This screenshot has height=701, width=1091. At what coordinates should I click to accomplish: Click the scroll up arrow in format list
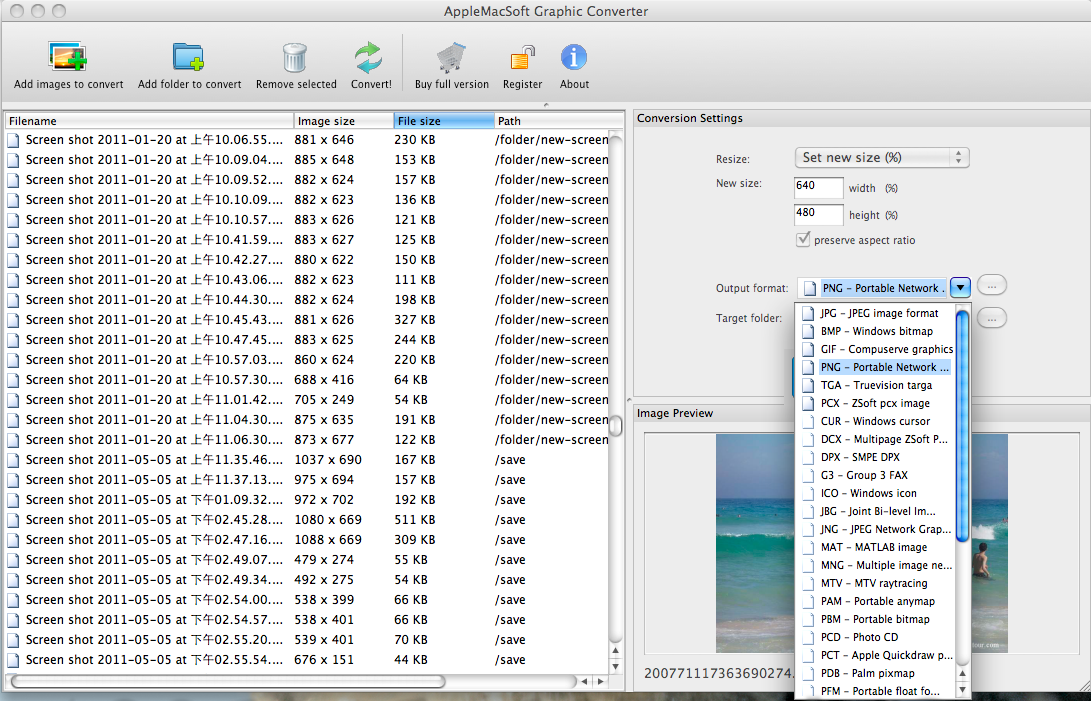tap(963, 674)
